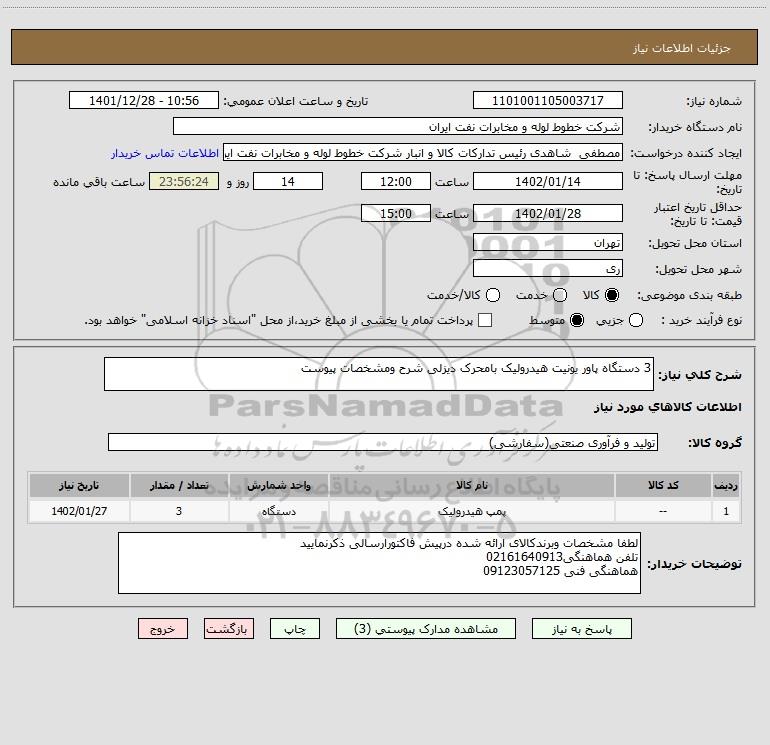Image resolution: width=770 pixels, height=745 pixels.
Task: Click the توضیحات خریدار notes box
Action: point(379,563)
